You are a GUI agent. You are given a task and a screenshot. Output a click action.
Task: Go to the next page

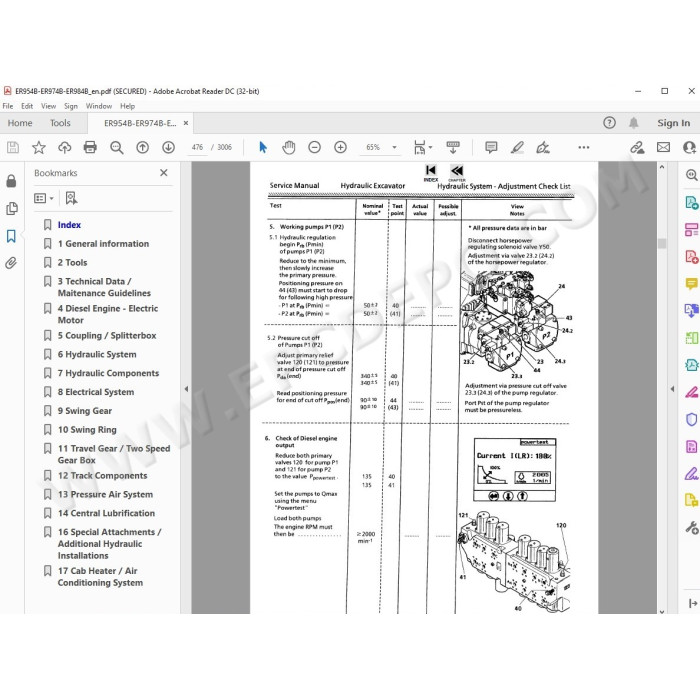[168, 147]
